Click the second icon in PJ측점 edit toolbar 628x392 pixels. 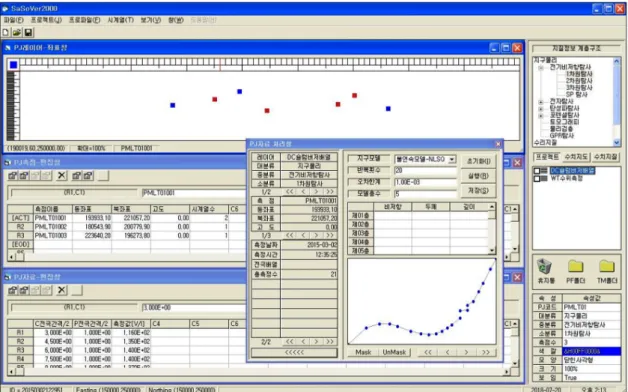(24, 175)
